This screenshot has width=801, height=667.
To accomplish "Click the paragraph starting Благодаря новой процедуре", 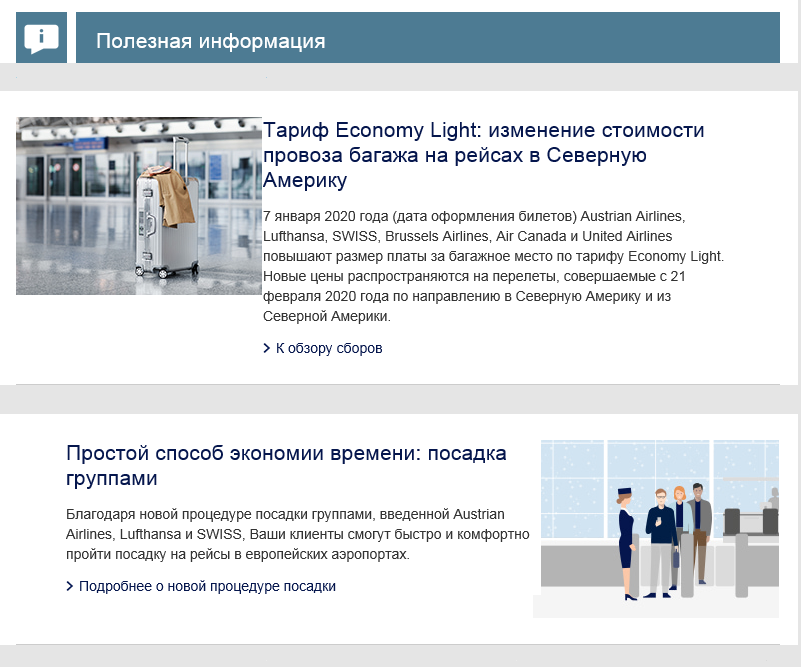I will click(297, 534).
